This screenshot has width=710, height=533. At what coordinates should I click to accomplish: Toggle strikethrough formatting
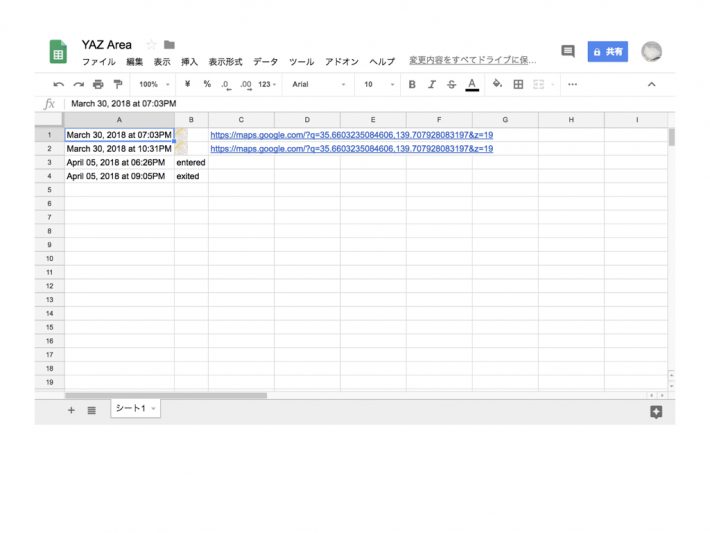click(x=451, y=85)
